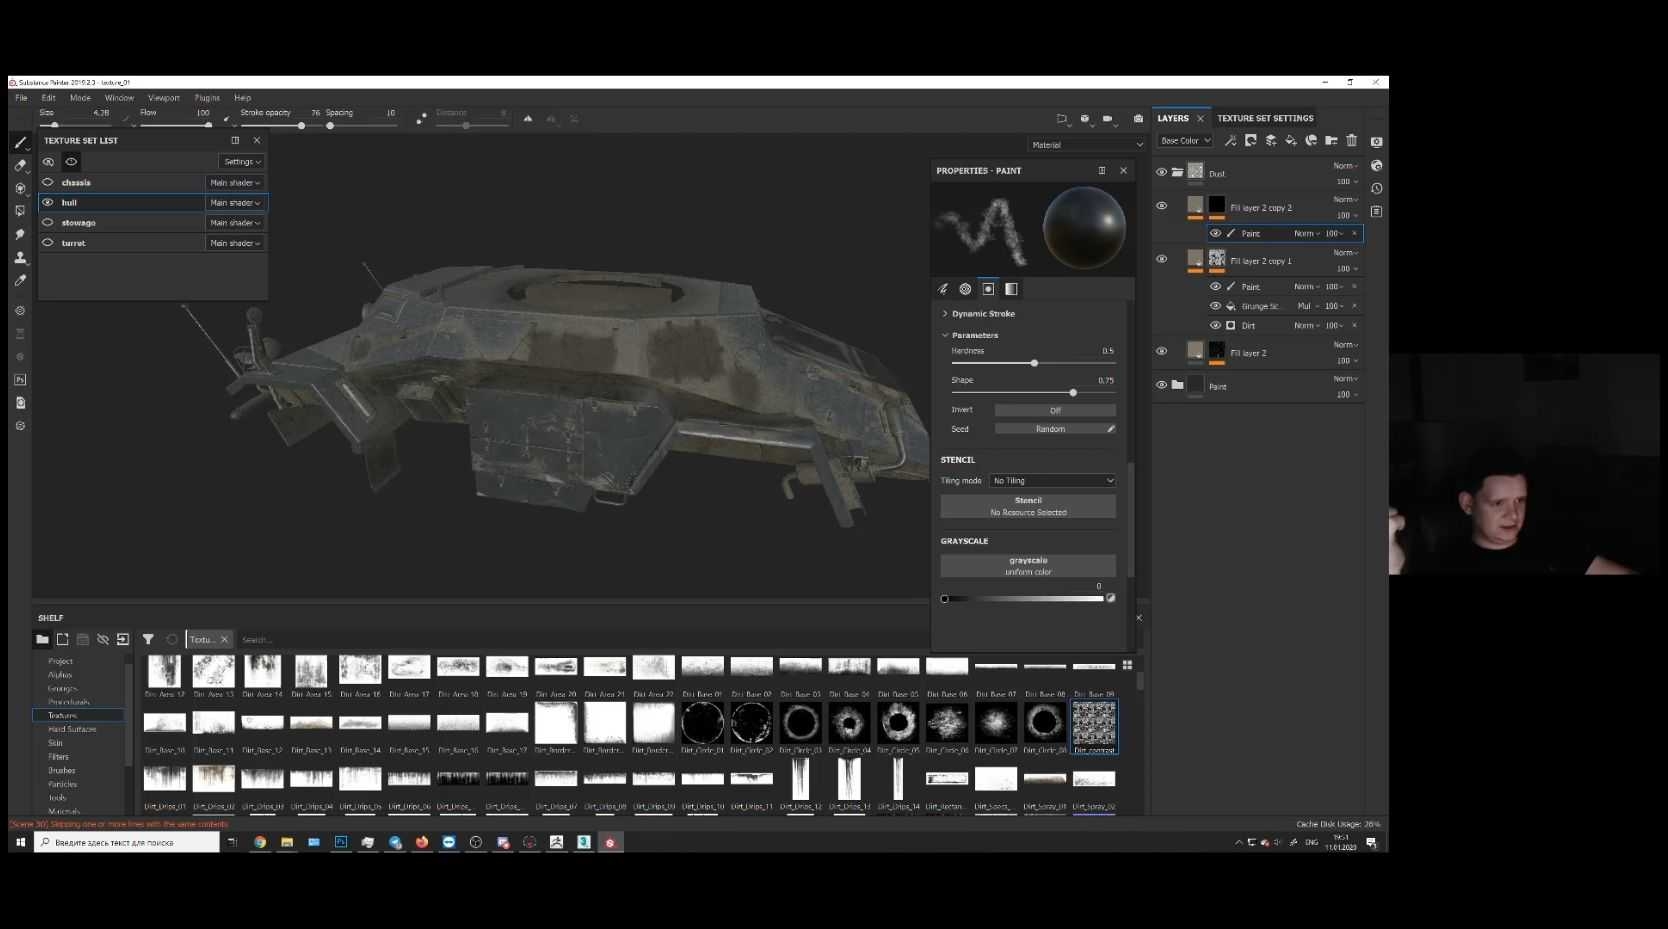Open Texture Set List Settings dropdown
Viewport: 1668px width, 929px height.
(241, 162)
